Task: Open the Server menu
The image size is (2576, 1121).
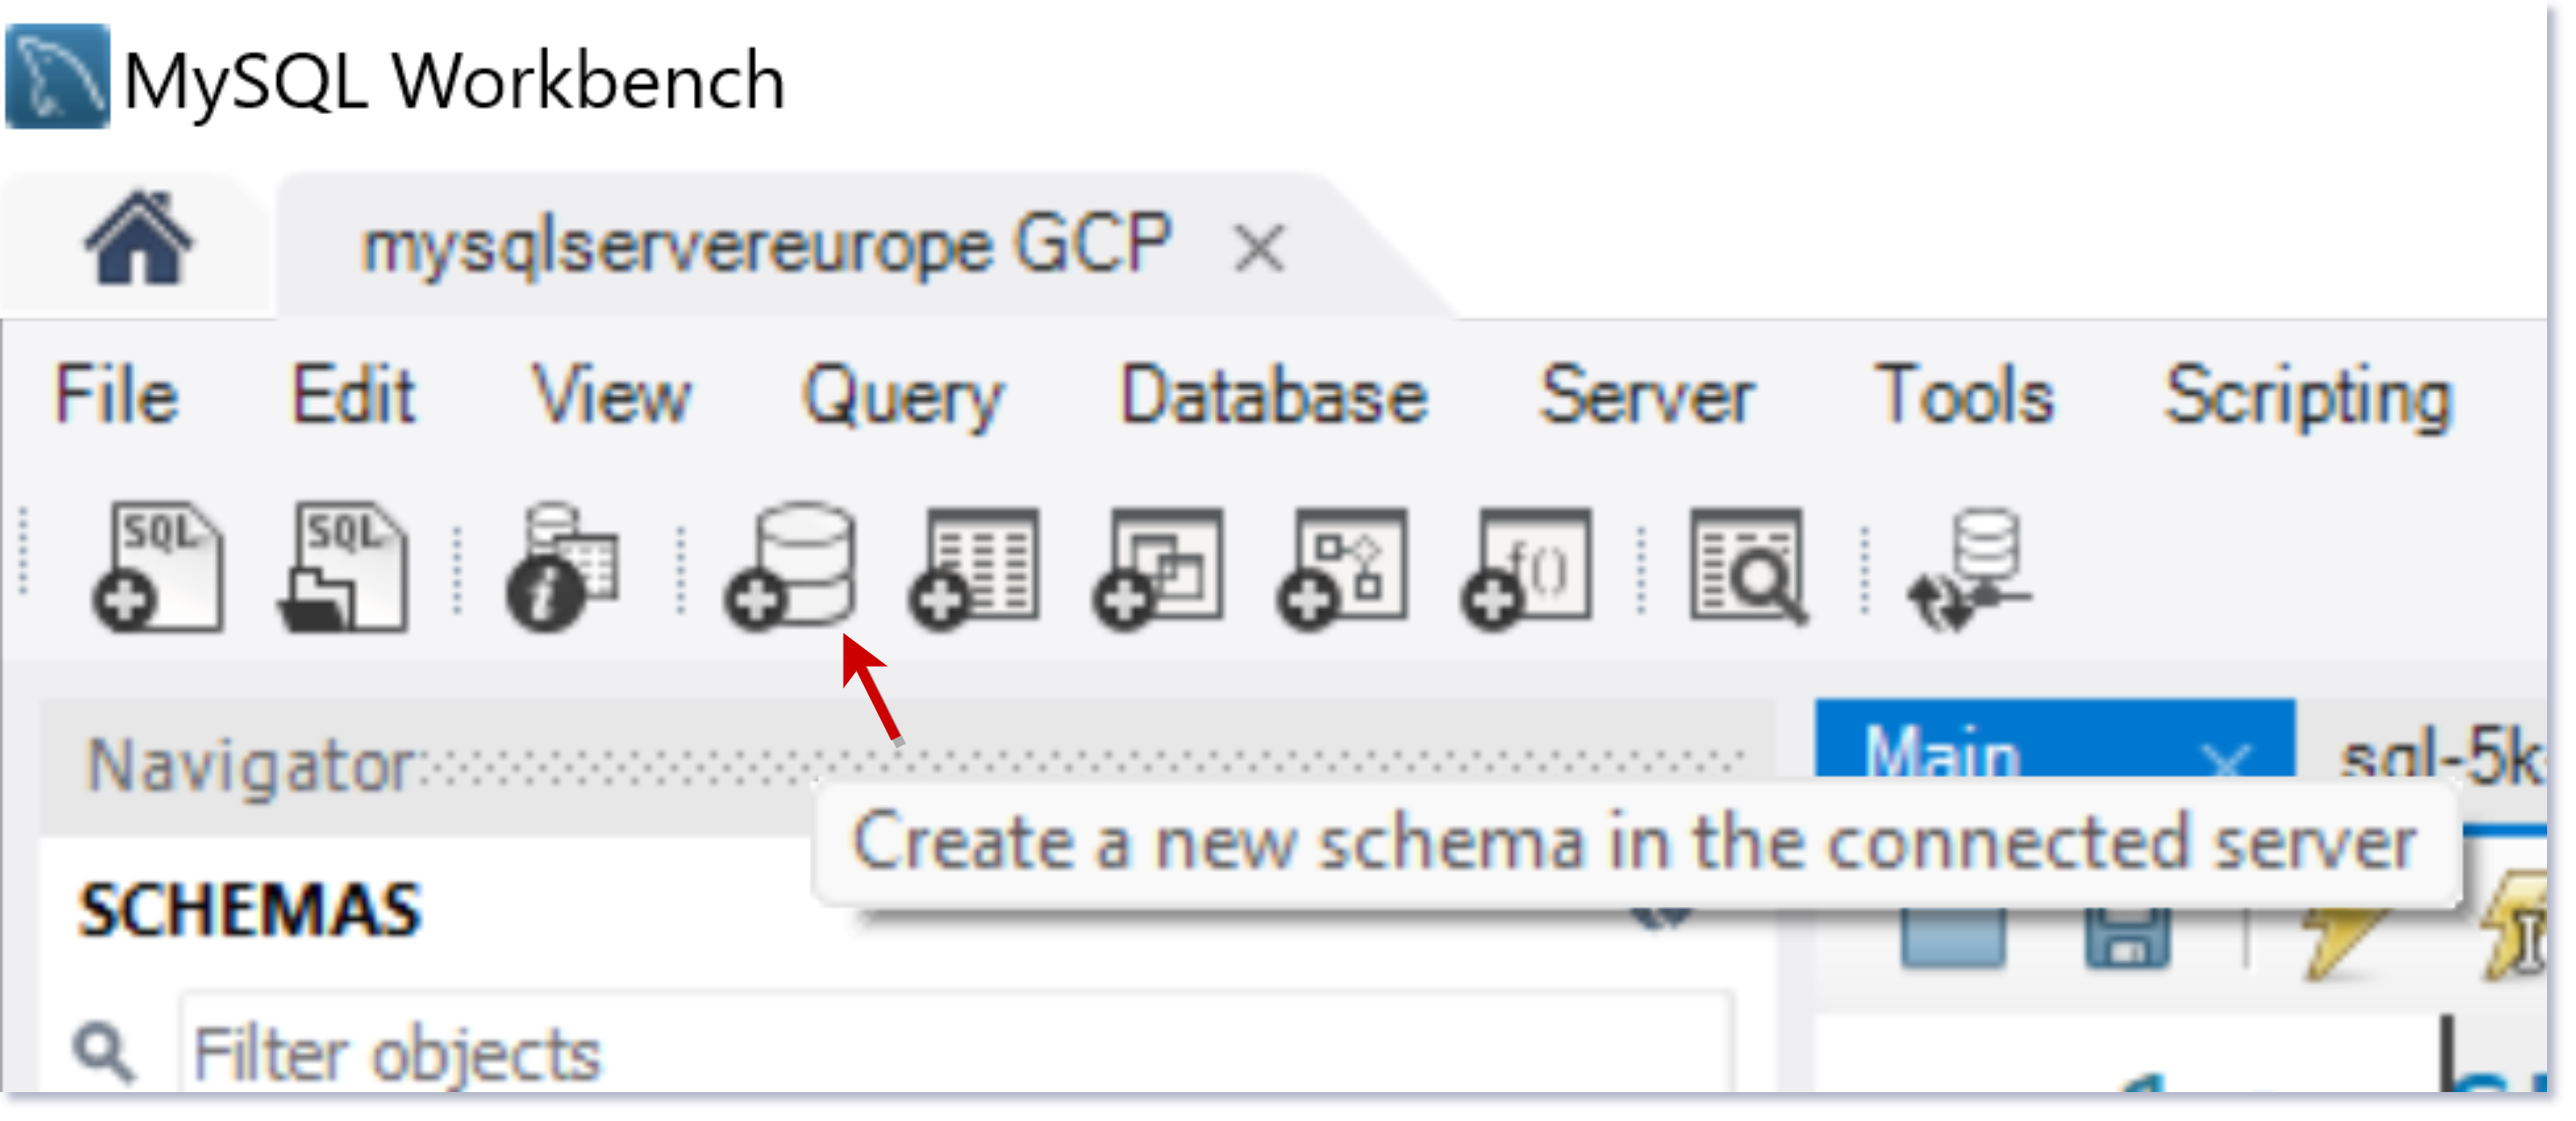Action: pyautogui.click(x=1646, y=395)
